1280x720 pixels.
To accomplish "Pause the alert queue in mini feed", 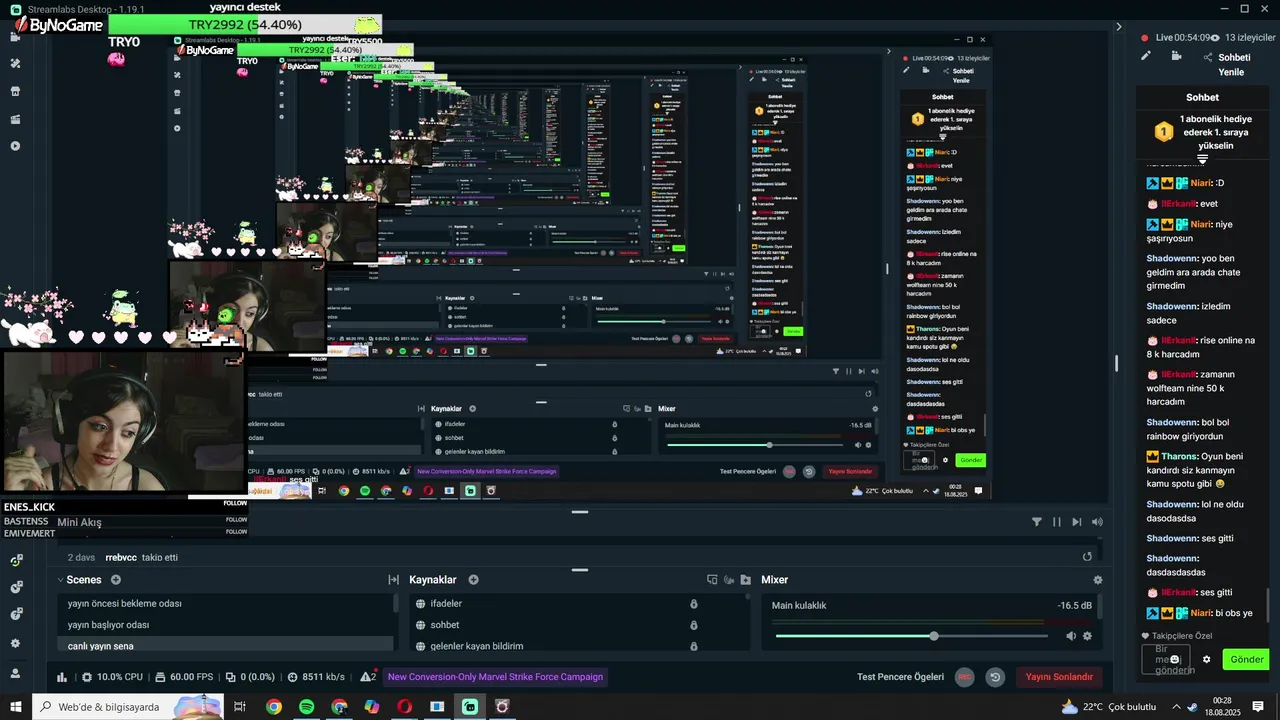I will pos(1057,522).
